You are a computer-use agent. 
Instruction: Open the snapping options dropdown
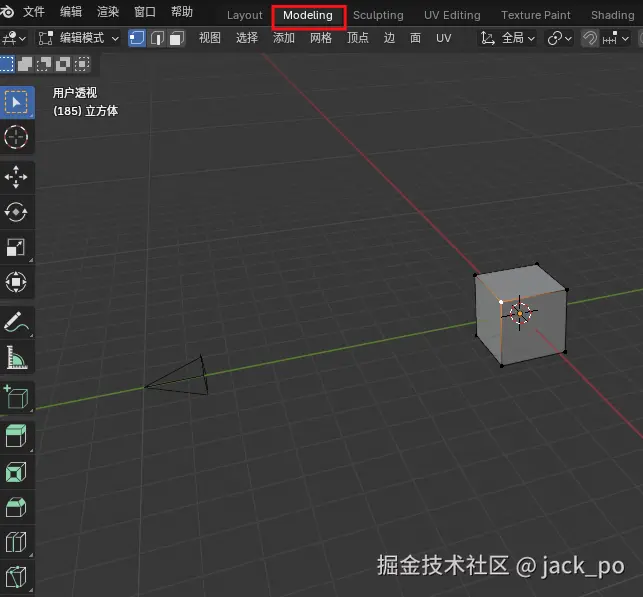pyautogui.click(x=616, y=39)
